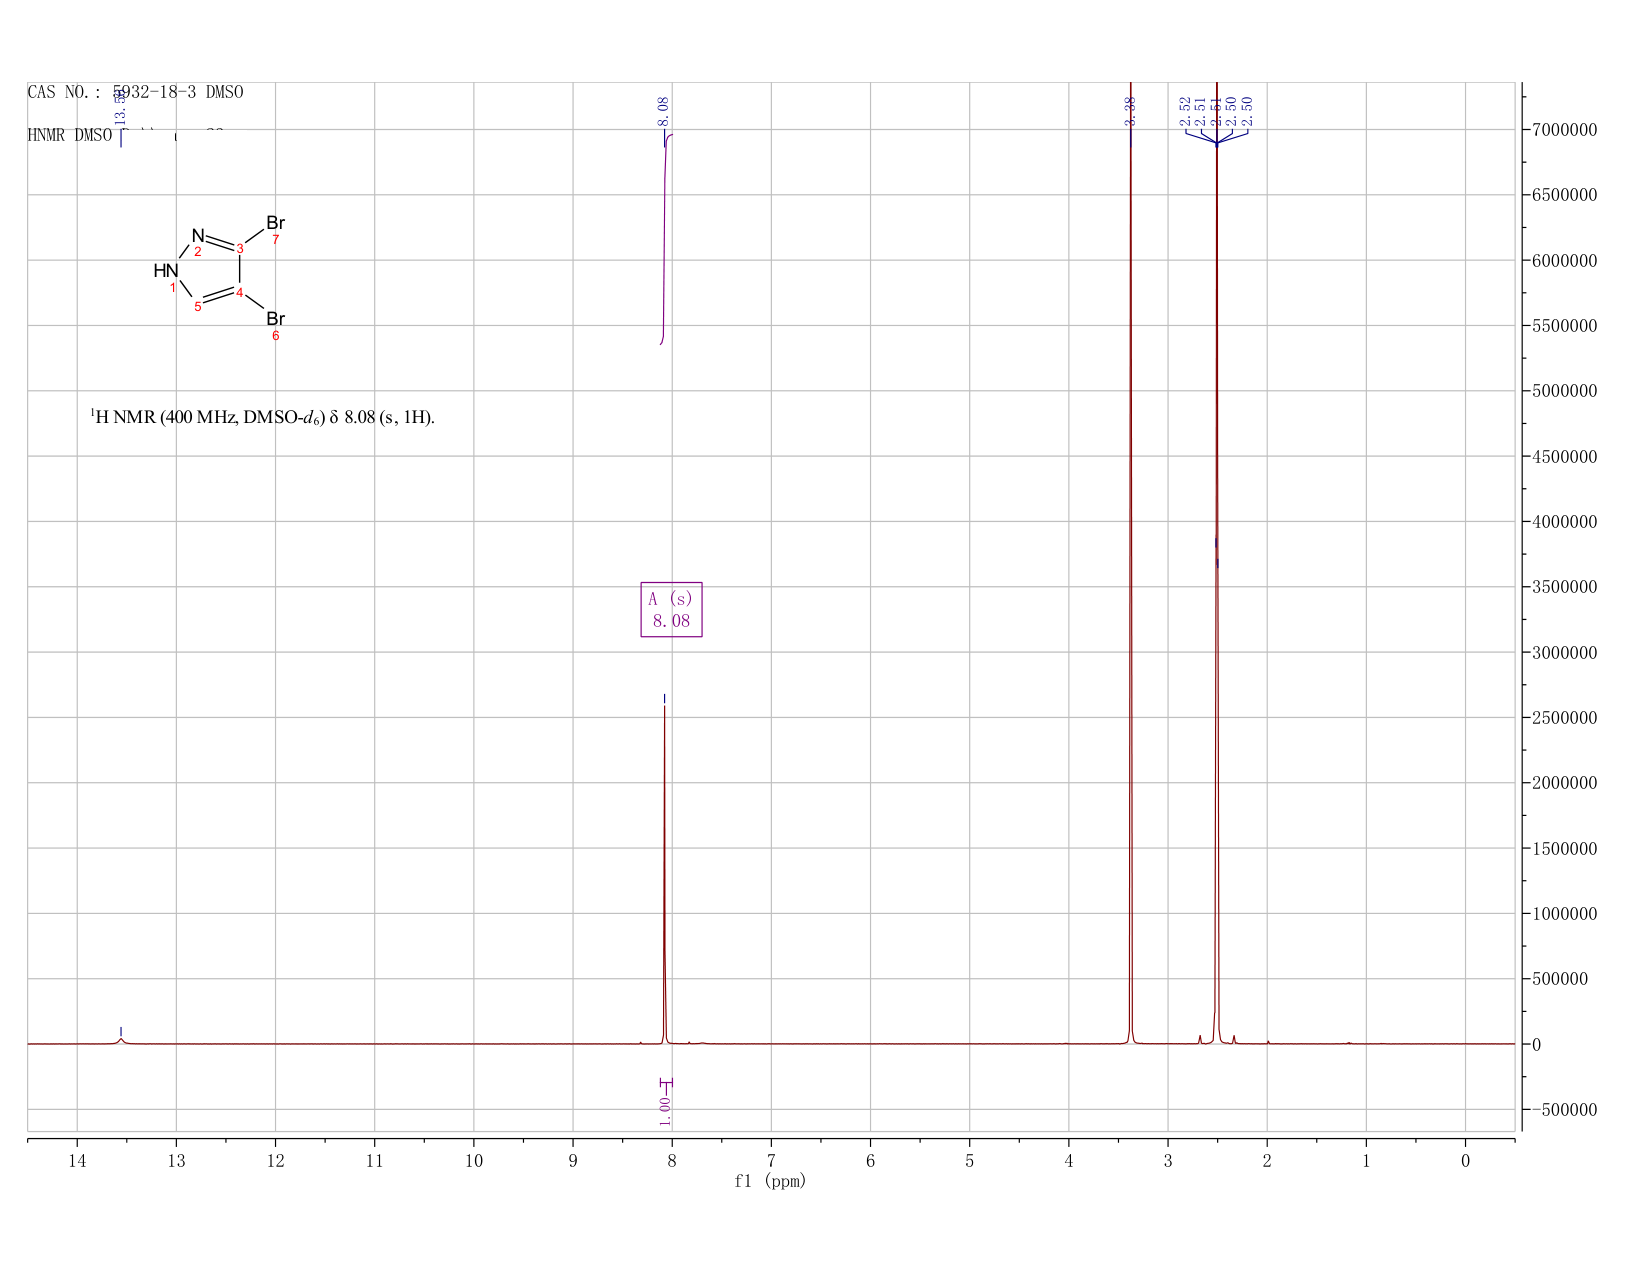Click the 8.08 peak label above the spectrum
This screenshot has height=1275, width=1650.
pos(664,111)
